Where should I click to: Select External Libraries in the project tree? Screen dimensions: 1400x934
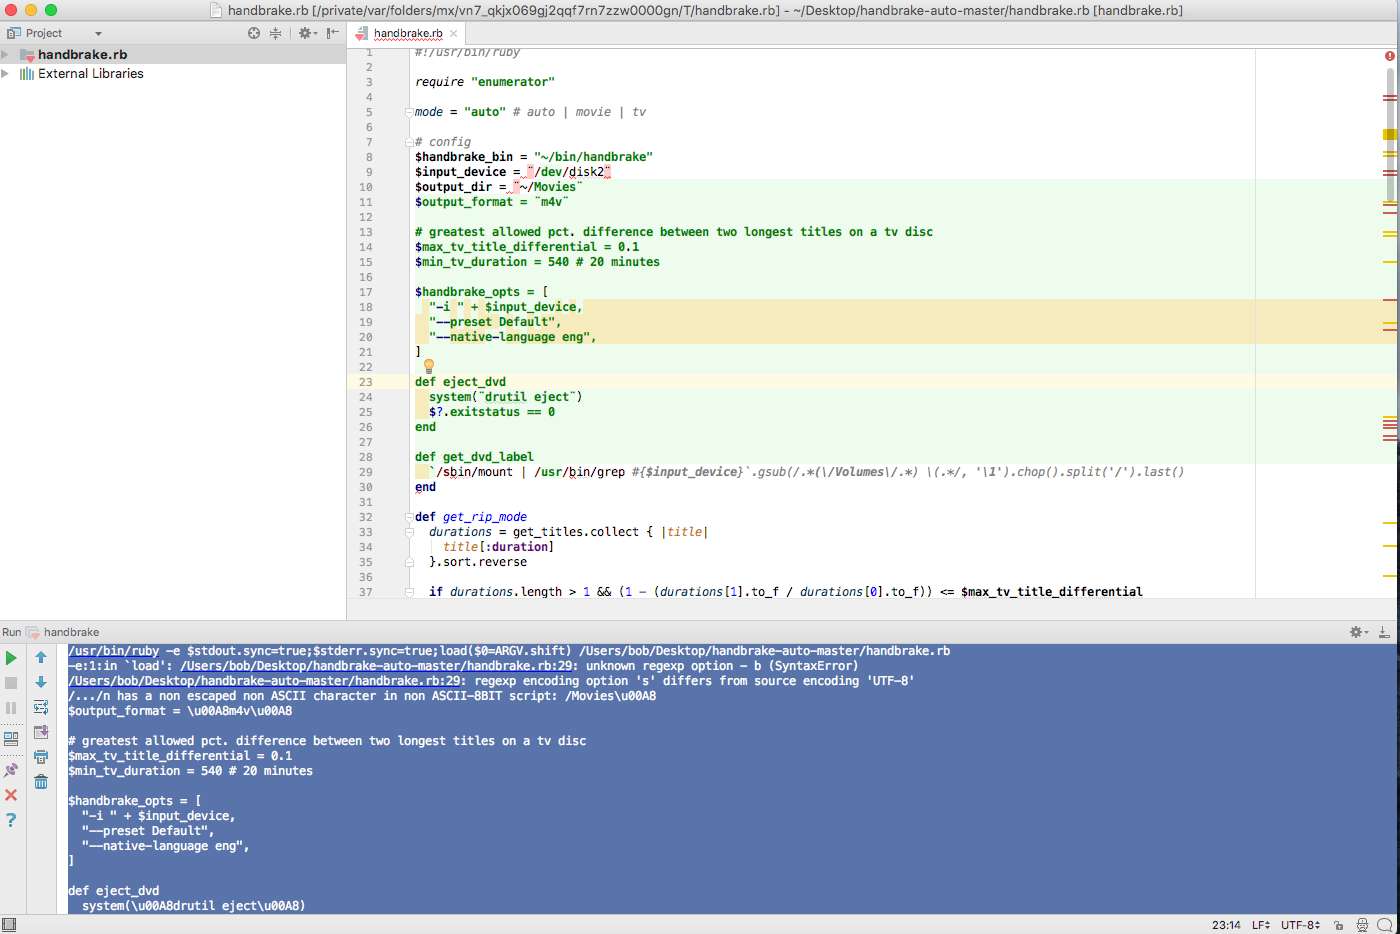[90, 73]
